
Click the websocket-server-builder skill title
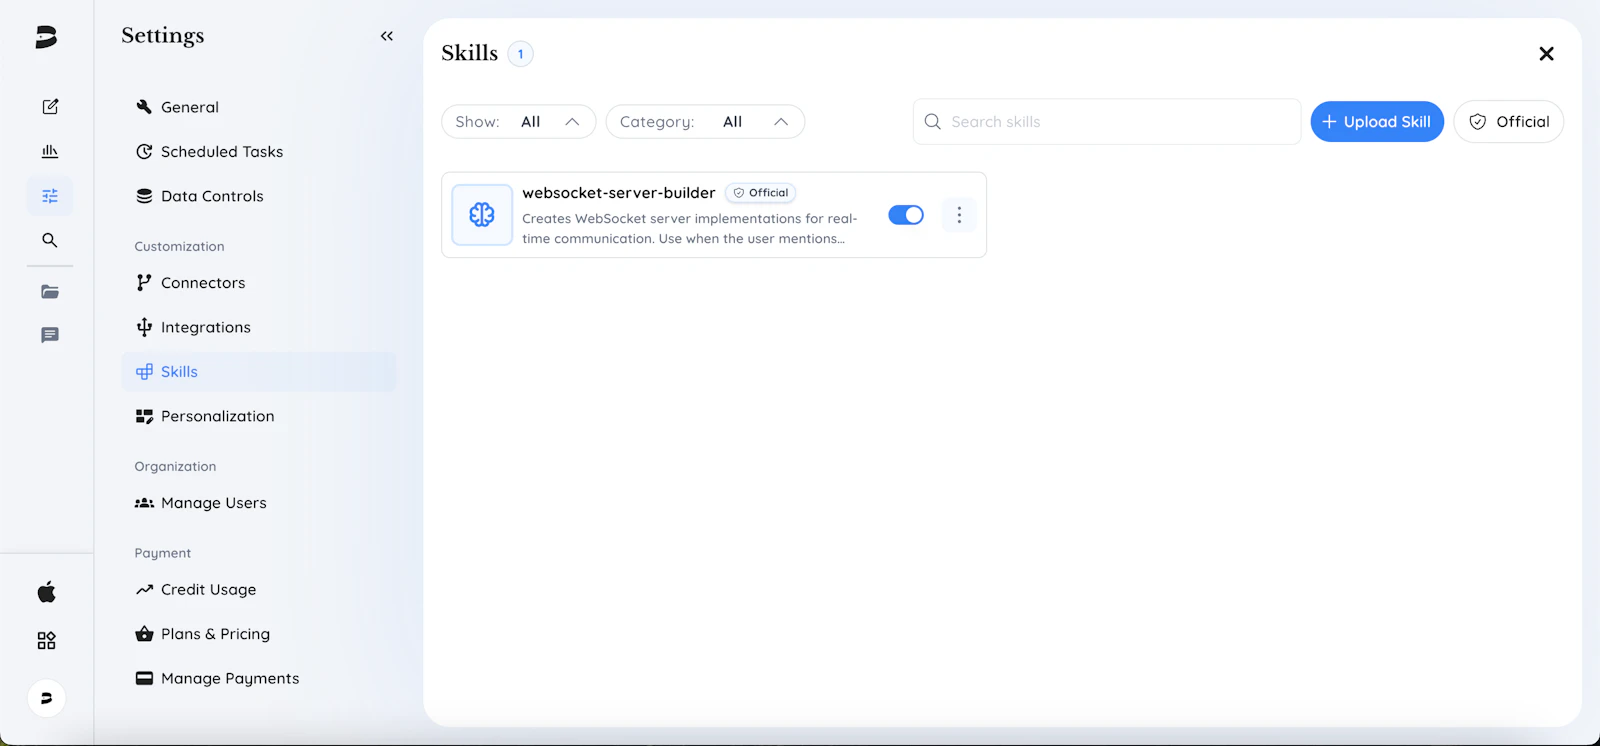click(x=619, y=193)
